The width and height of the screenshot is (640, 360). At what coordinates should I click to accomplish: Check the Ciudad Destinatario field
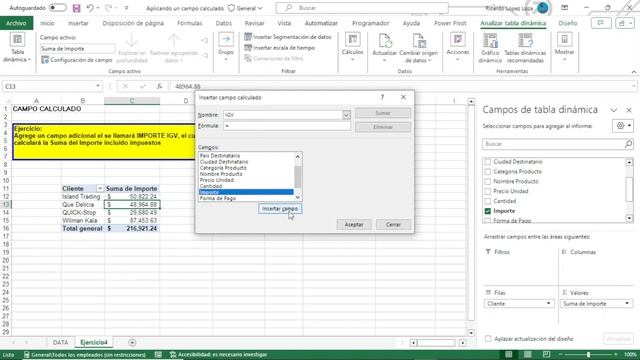pos(487,162)
